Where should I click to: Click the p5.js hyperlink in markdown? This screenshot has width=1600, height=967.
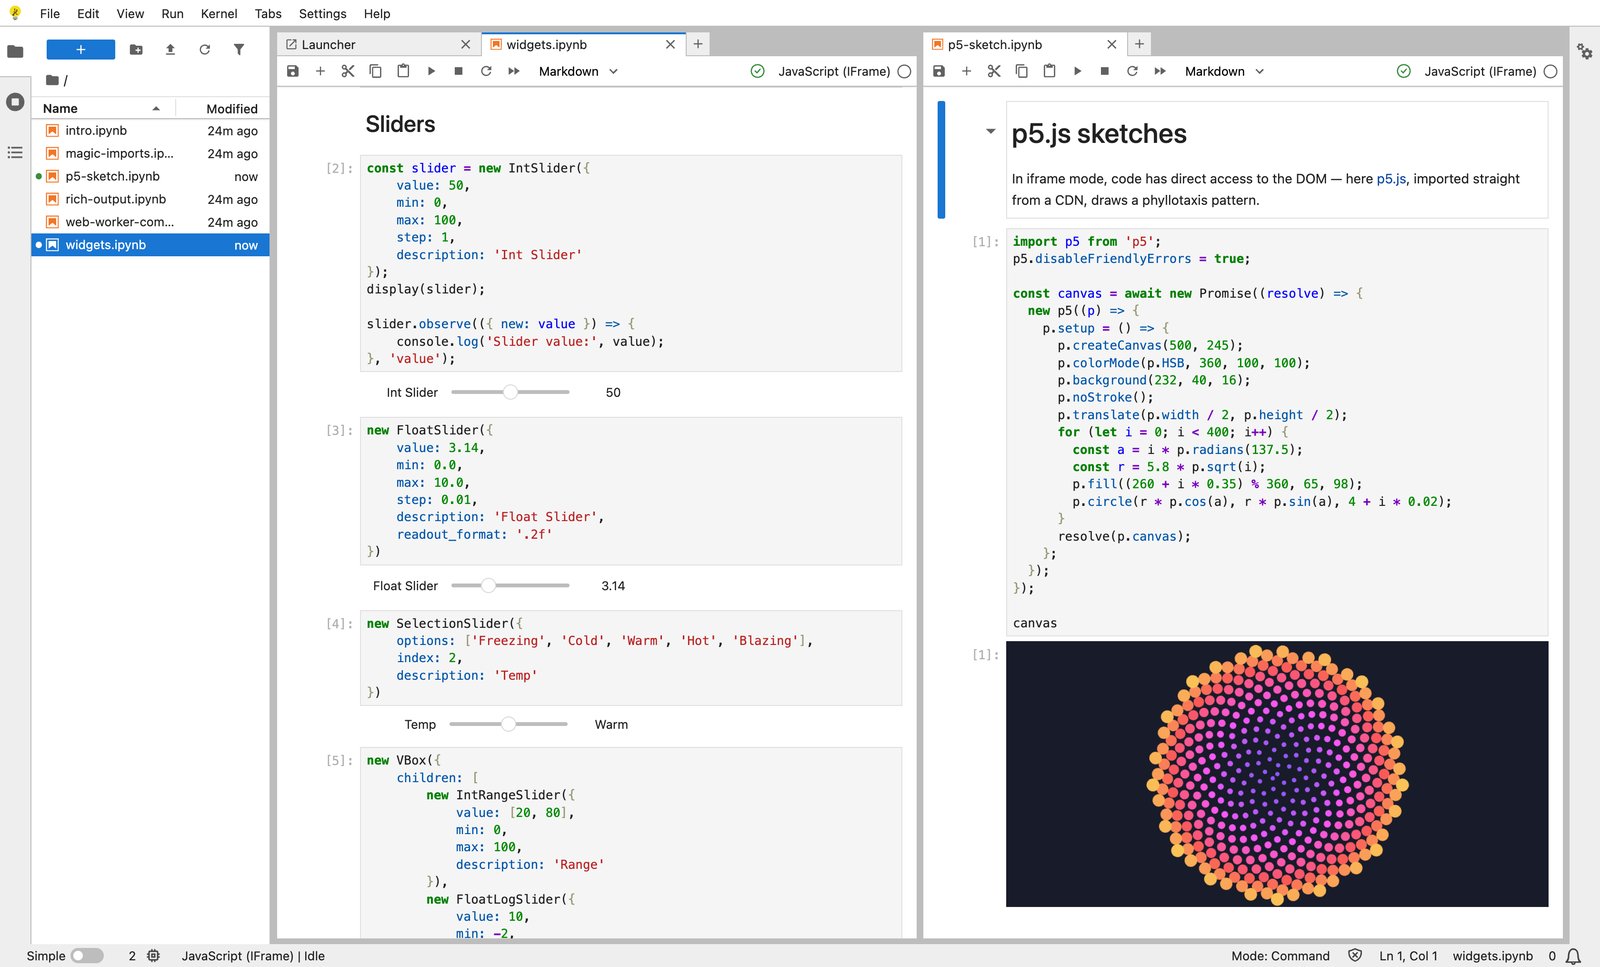tap(1391, 179)
